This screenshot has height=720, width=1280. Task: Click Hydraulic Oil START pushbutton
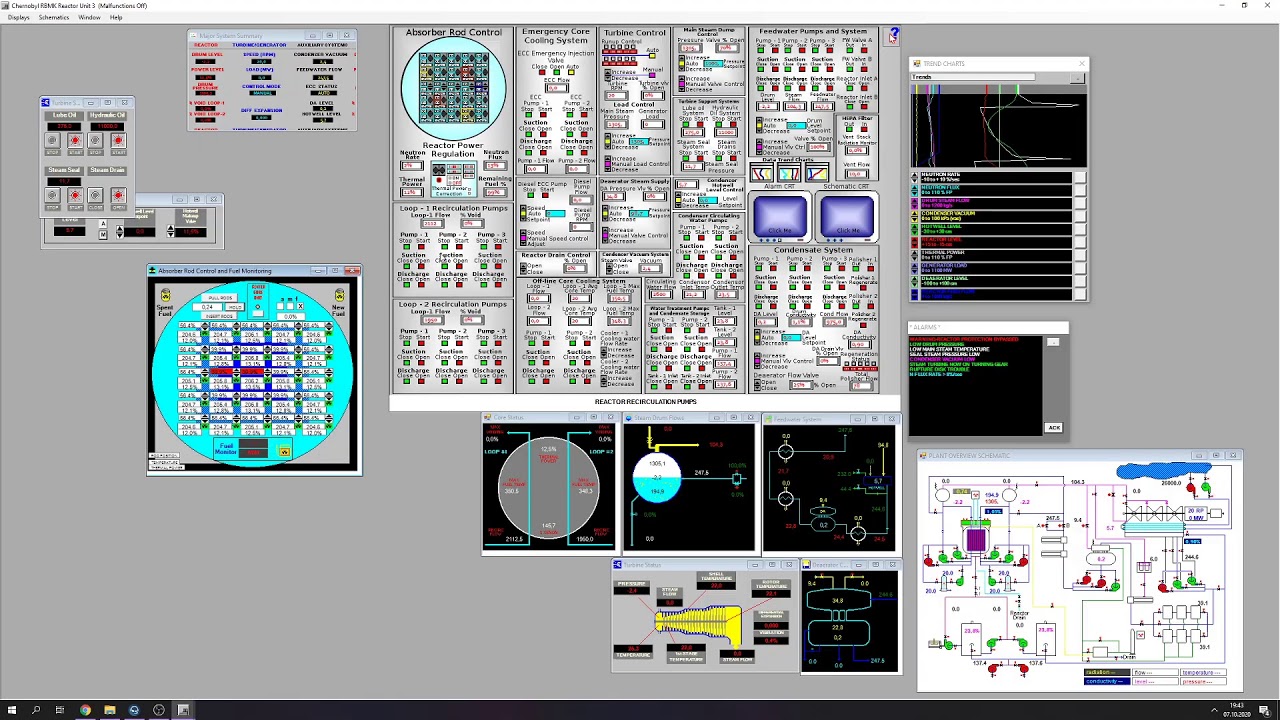(118, 141)
